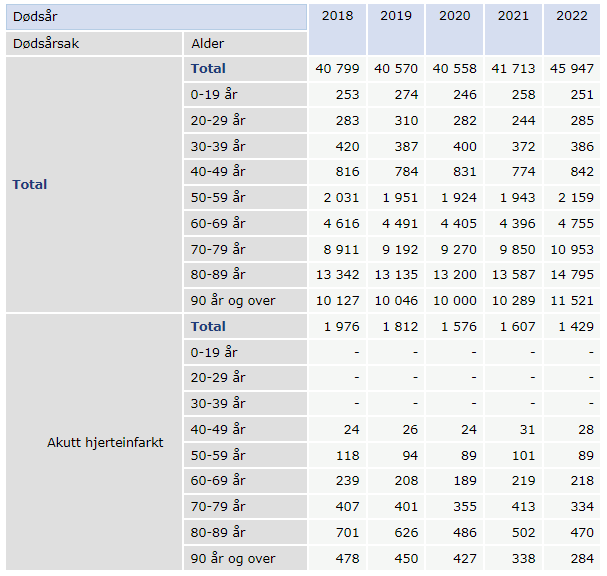Click value 4 396 in 60-69 år row

(518, 223)
